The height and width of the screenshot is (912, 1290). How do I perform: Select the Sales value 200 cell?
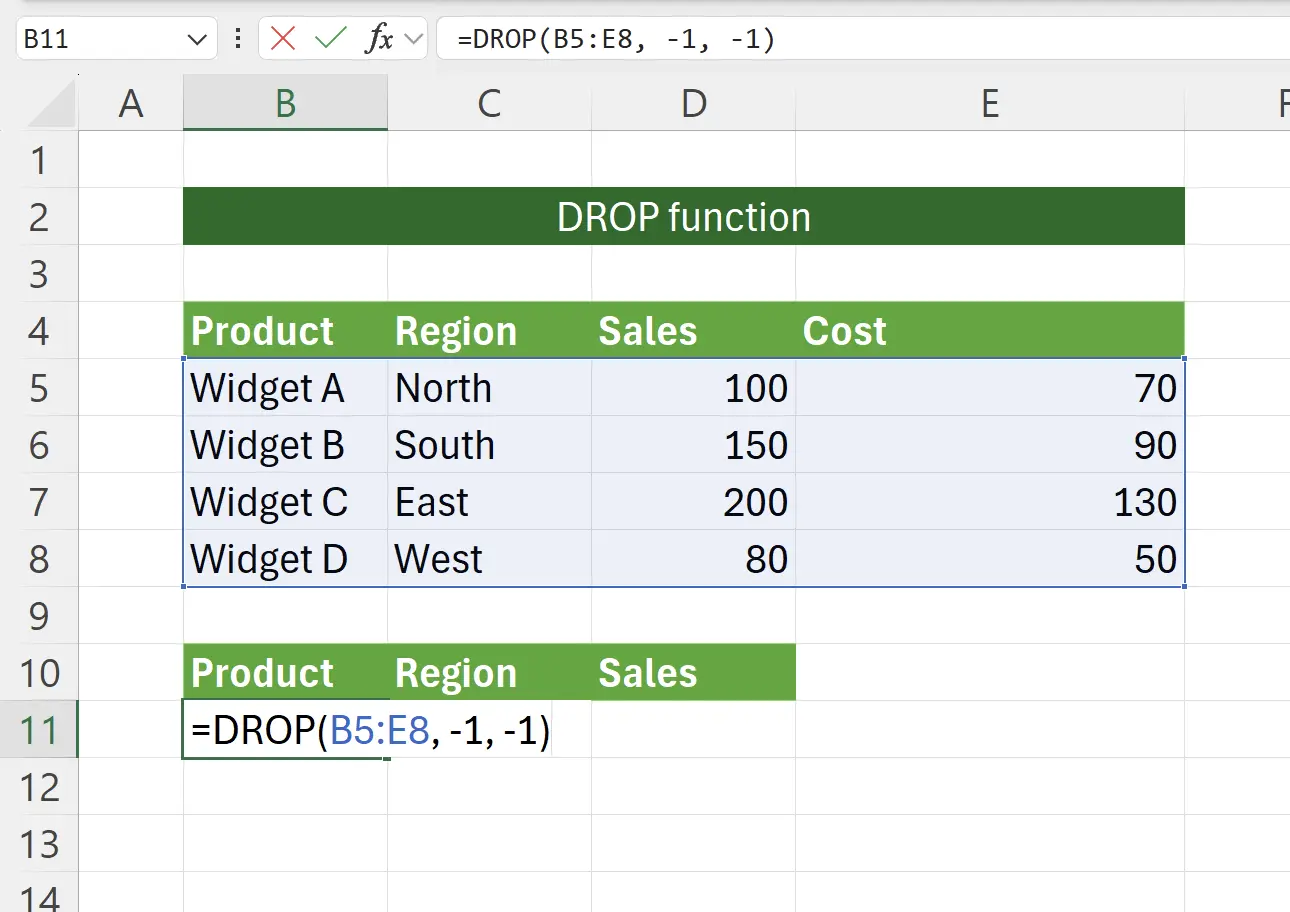[693, 502]
